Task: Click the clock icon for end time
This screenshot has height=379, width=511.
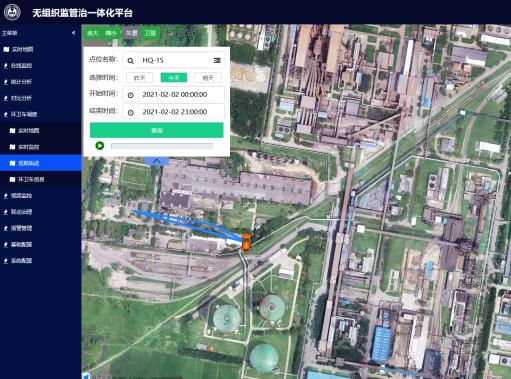Action: pos(131,112)
